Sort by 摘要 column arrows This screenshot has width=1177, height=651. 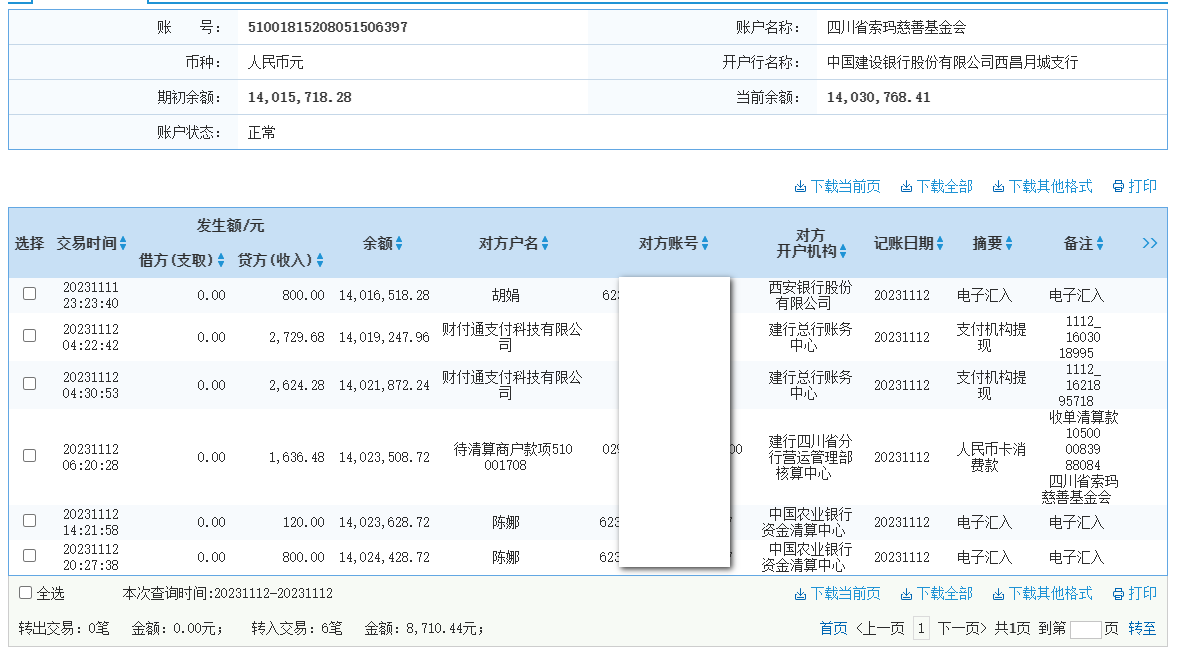(x=1009, y=243)
